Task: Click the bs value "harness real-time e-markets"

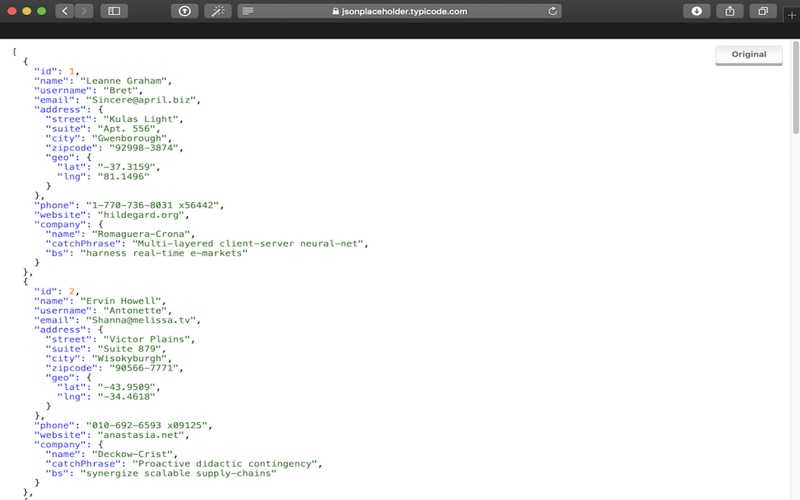Action: 164,253
